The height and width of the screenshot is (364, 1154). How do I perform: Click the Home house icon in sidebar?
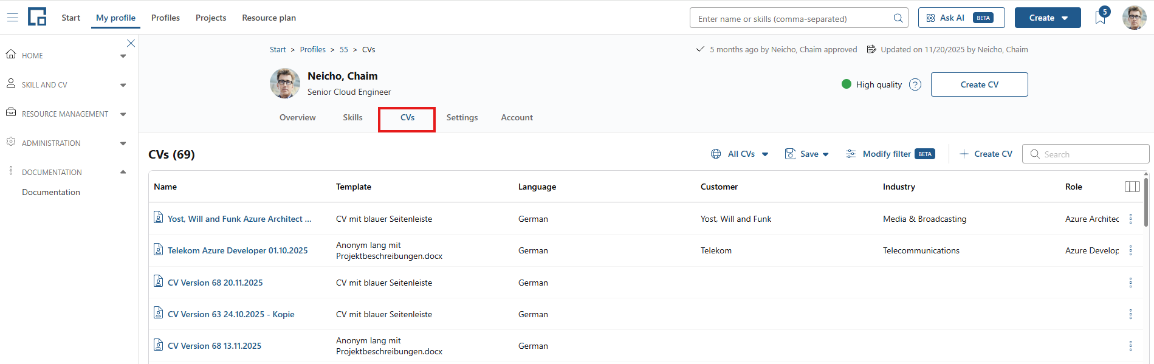point(11,55)
